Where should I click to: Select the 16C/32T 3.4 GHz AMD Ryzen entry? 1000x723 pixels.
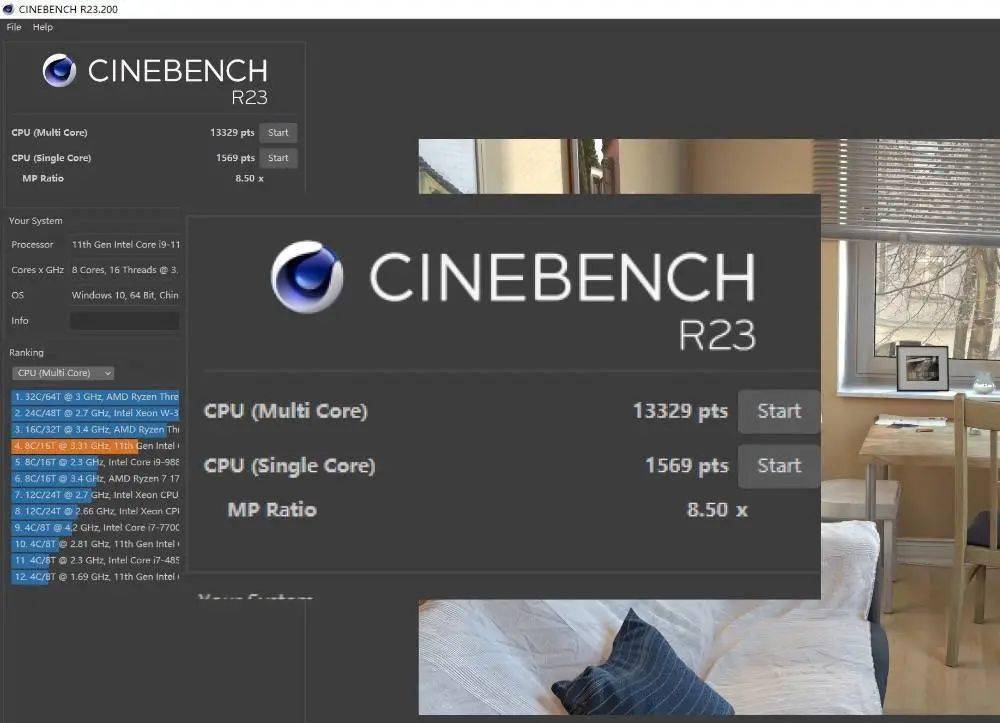pyautogui.click(x=96, y=429)
